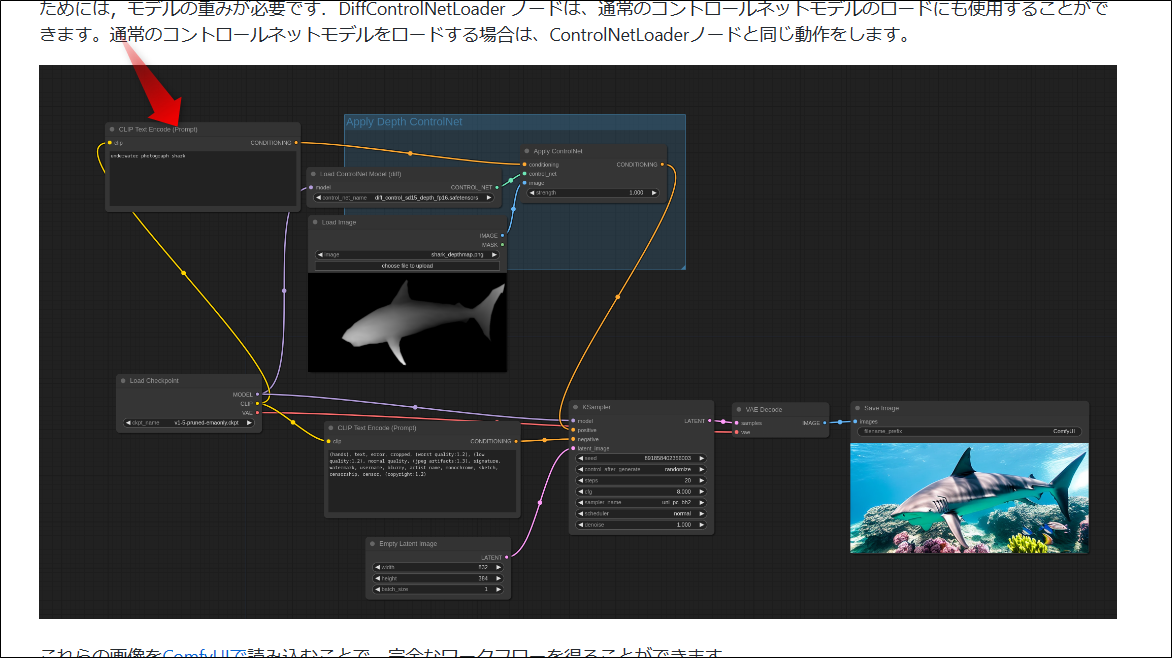Viewport: 1172px width, 658px height.
Task: Click collapse dot on Apply ControlNet node
Action: click(x=527, y=151)
